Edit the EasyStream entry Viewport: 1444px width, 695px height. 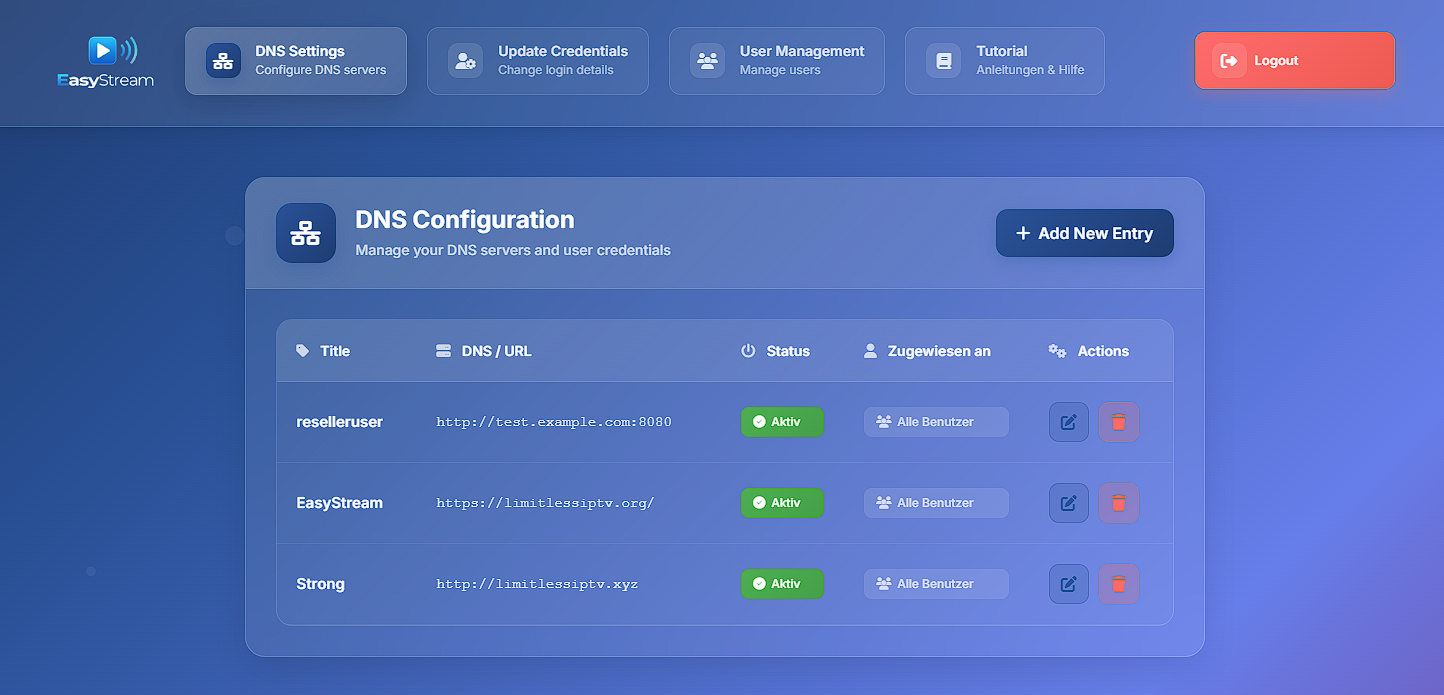tap(1069, 503)
